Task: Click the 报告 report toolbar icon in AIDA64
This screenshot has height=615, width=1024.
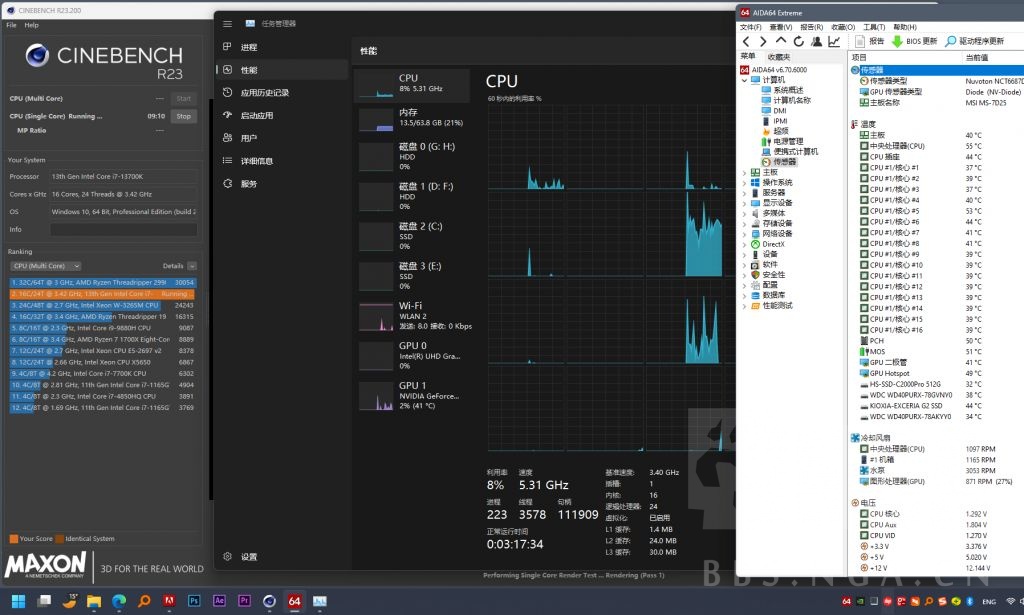Action: click(869, 41)
